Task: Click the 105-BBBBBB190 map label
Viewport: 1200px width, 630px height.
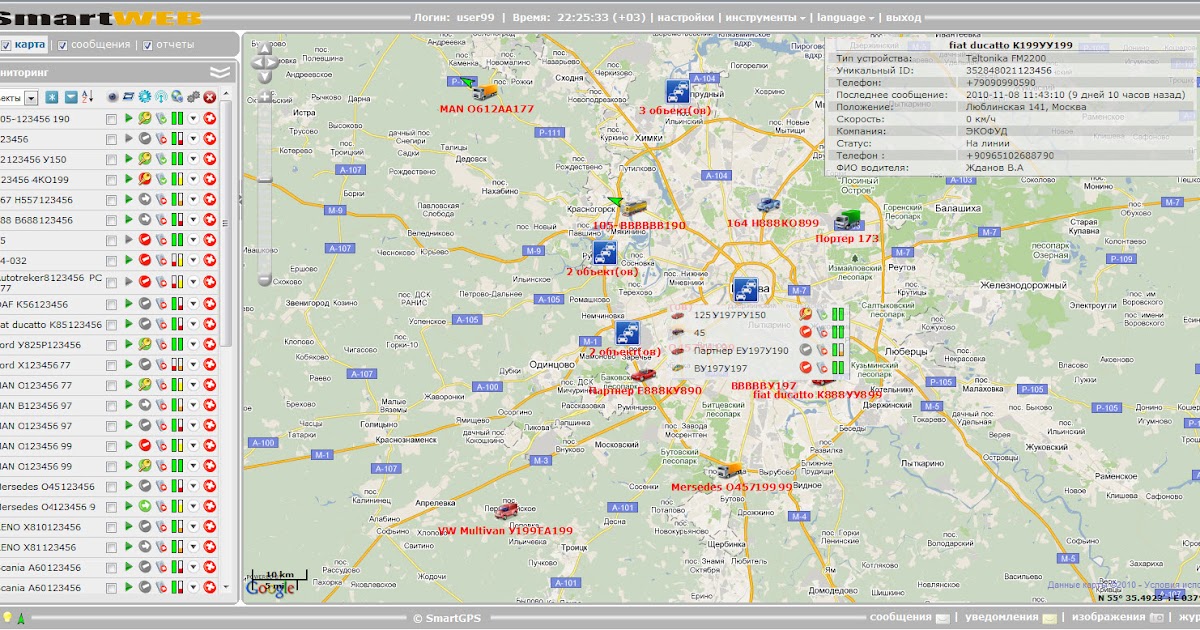Action: (639, 226)
